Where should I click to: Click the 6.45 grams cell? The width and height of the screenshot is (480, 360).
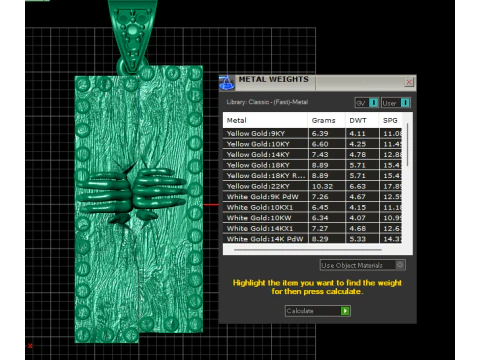pos(327,207)
